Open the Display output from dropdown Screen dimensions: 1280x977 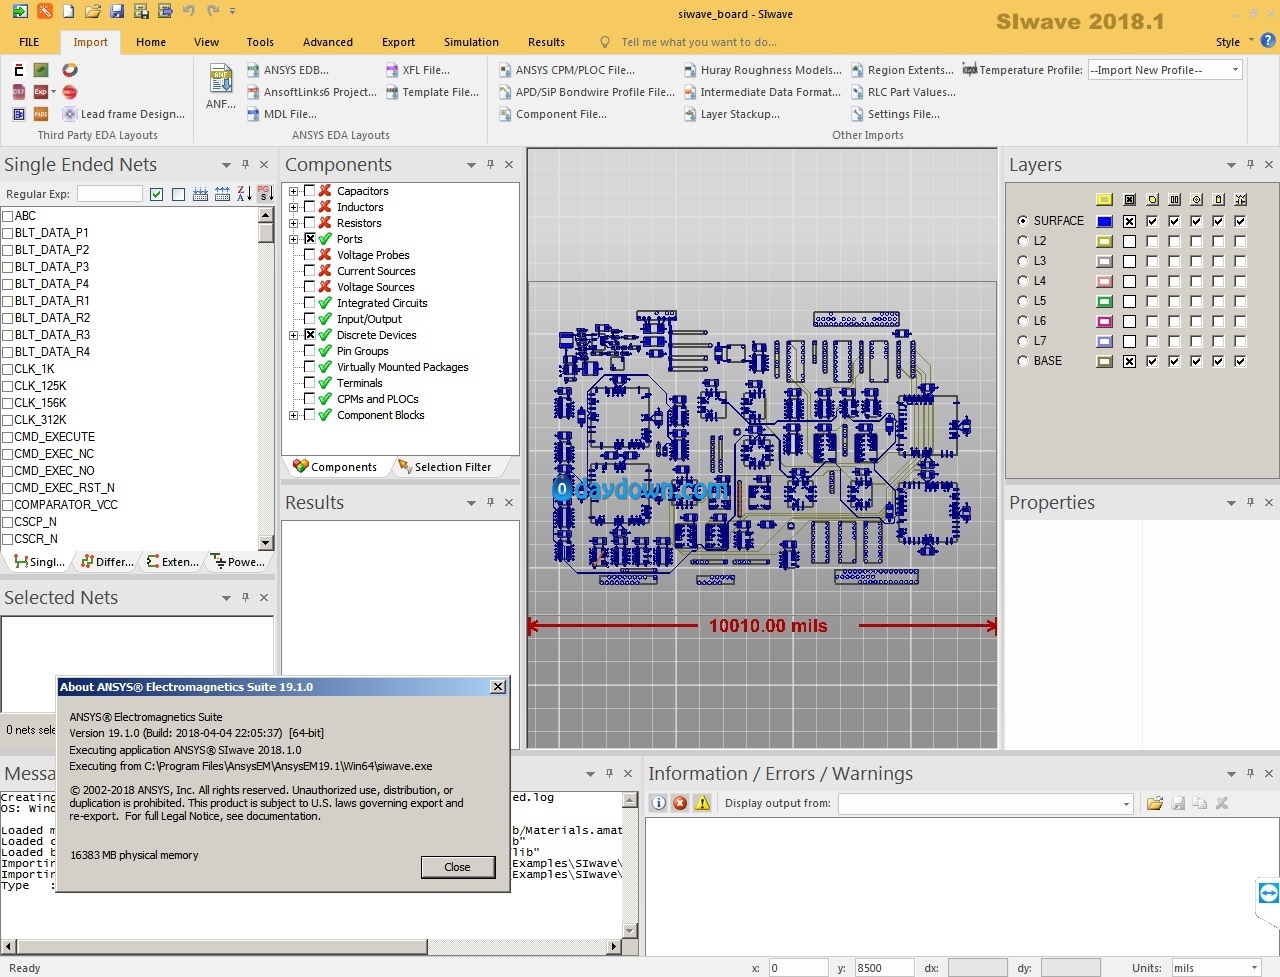(x=1126, y=804)
